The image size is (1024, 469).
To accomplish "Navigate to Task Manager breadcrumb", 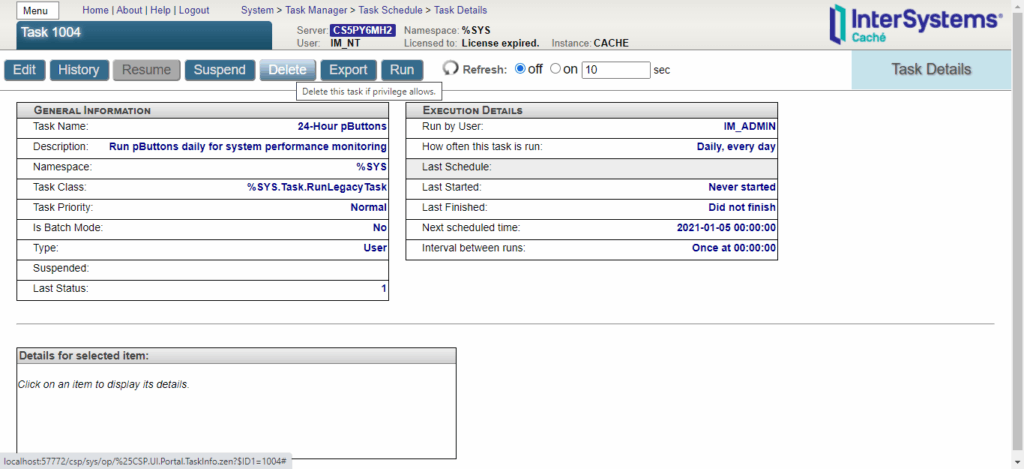I will (318, 10).
